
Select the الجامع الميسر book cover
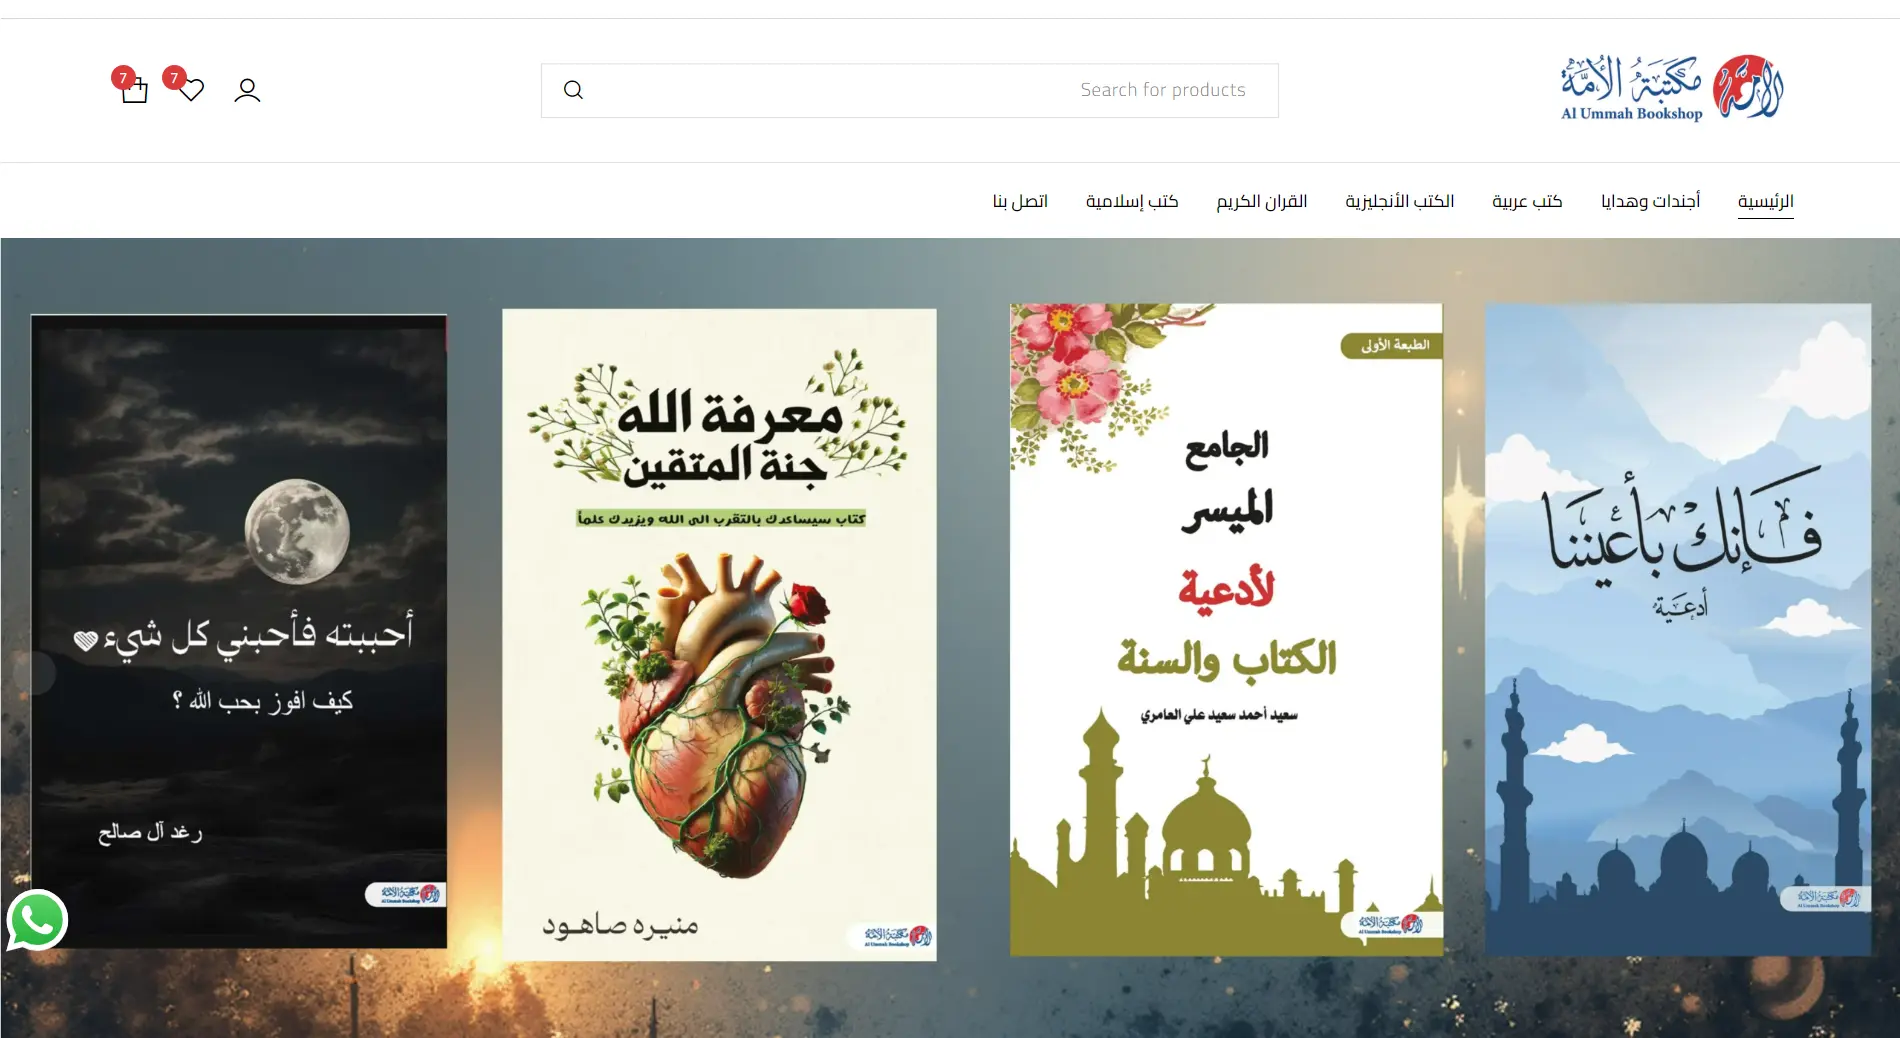click(1226, 630)
